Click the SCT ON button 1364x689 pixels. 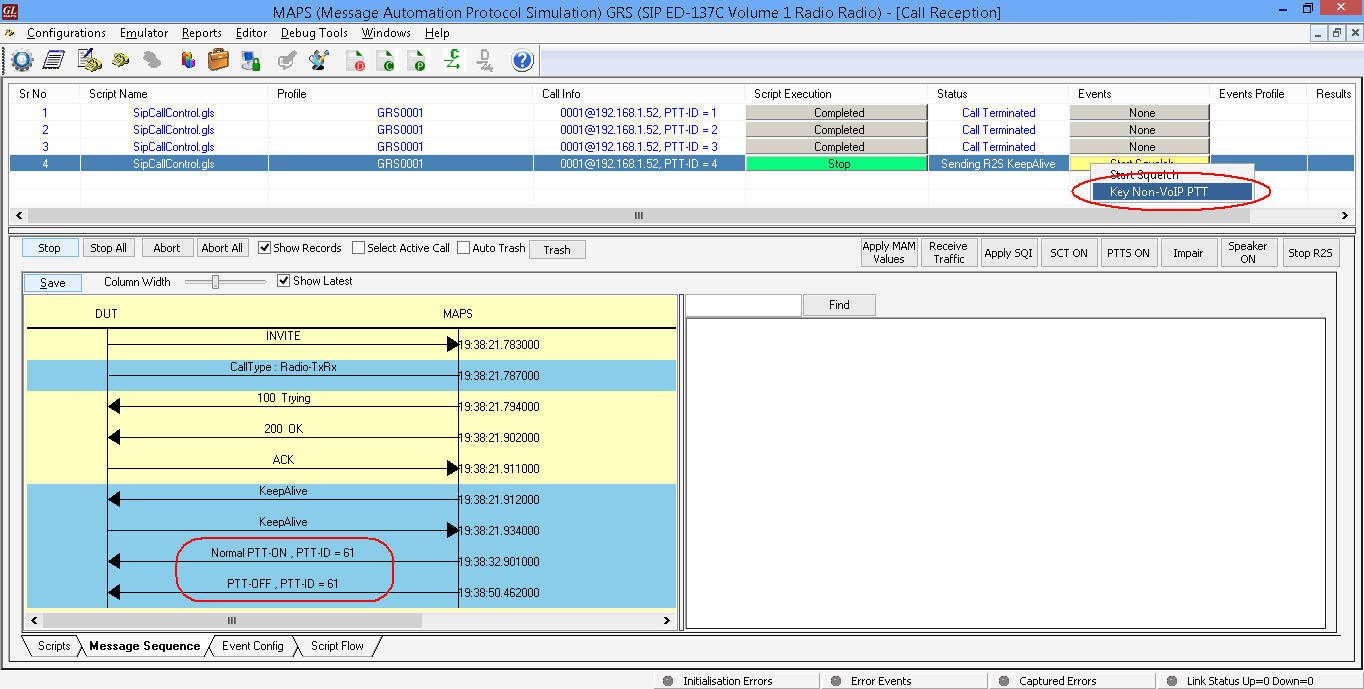click(x=1069, y=253)
